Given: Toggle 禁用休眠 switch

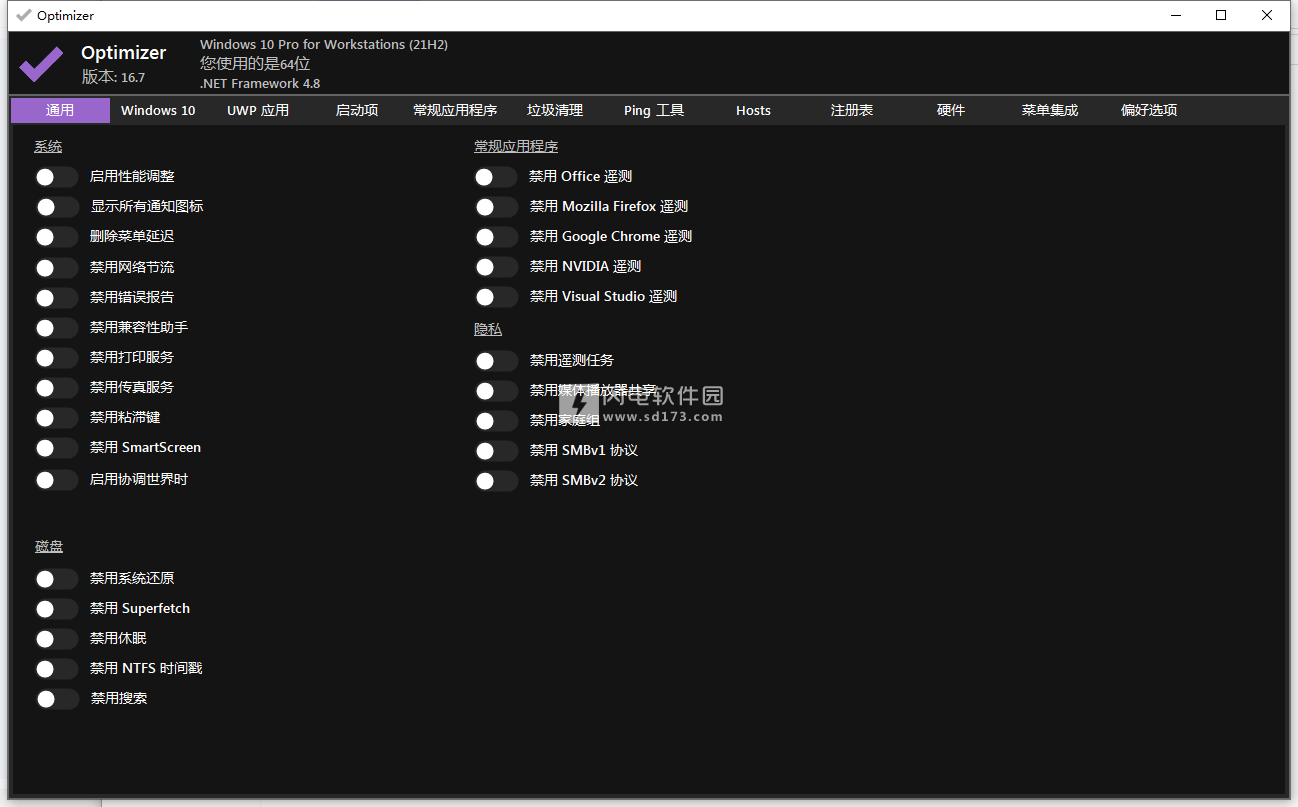Looking at the screenshot, I should point(56,639).
